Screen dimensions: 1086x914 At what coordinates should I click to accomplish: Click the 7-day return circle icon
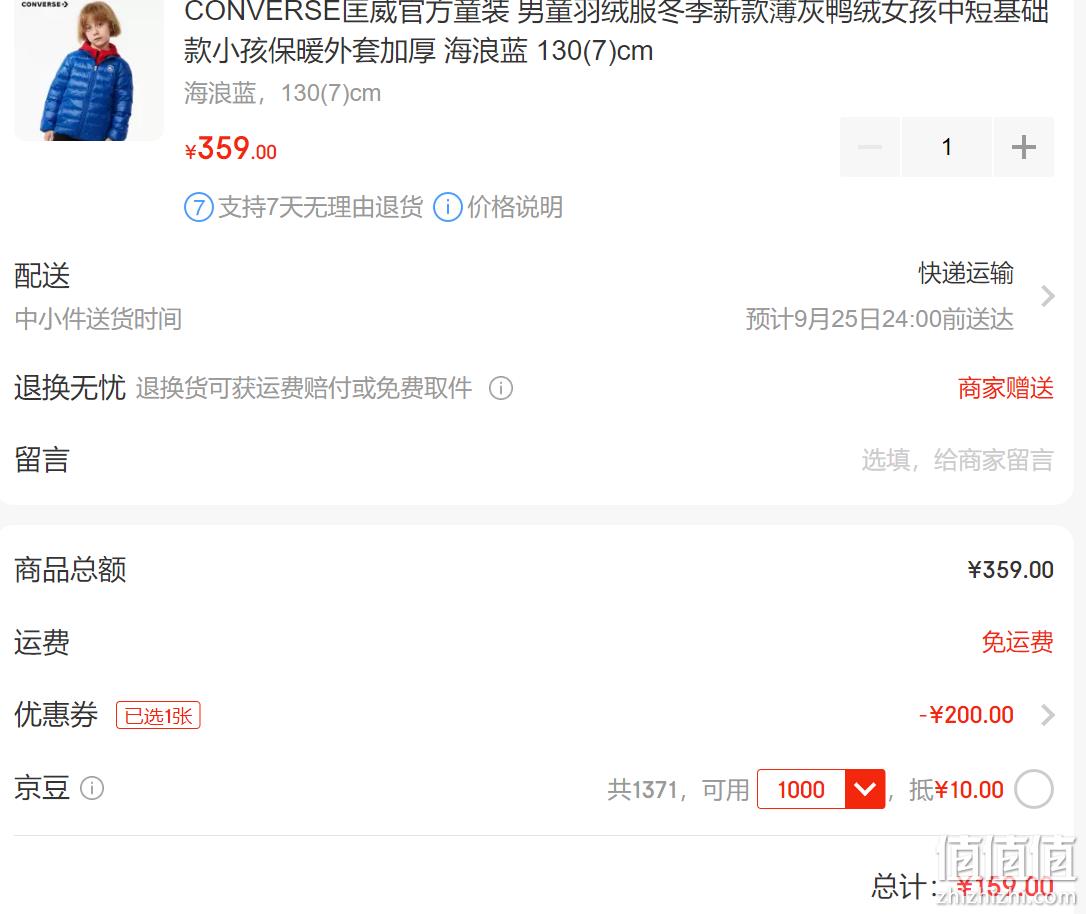pos(199,207)
